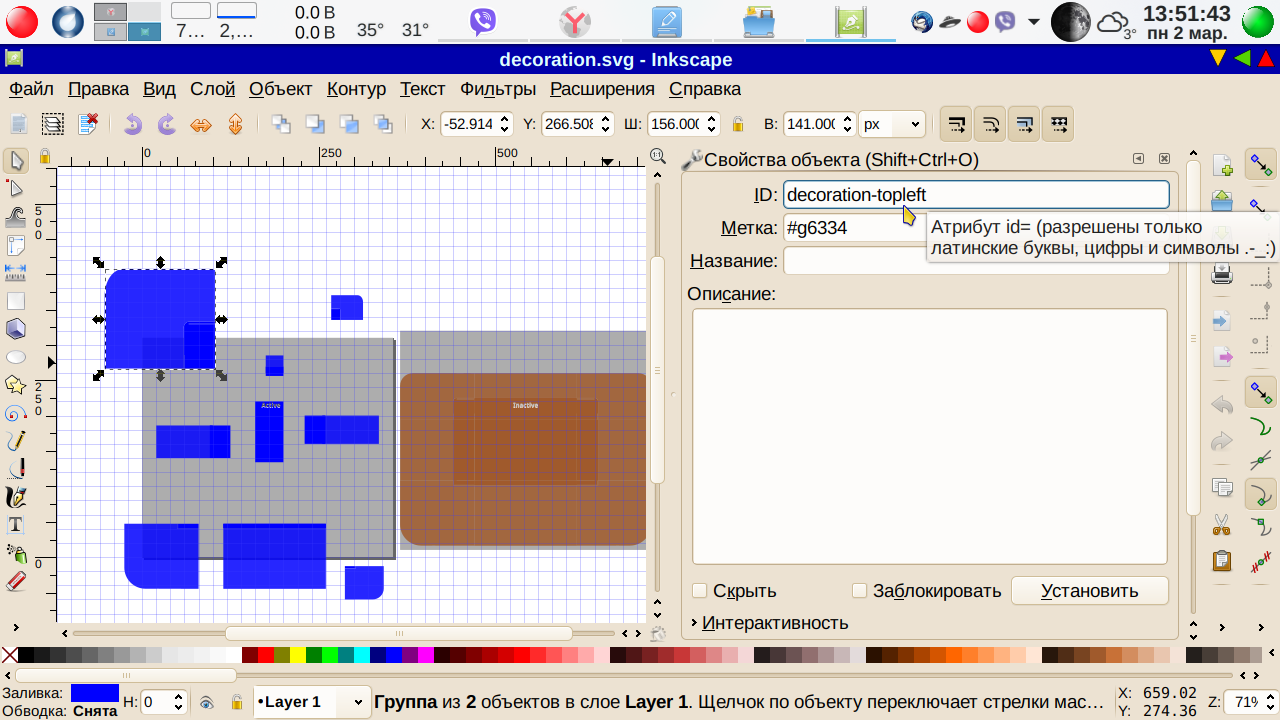The image size is (1280, 720).
Task: Rotate selection clockwise
Action: tap(167, 124)
